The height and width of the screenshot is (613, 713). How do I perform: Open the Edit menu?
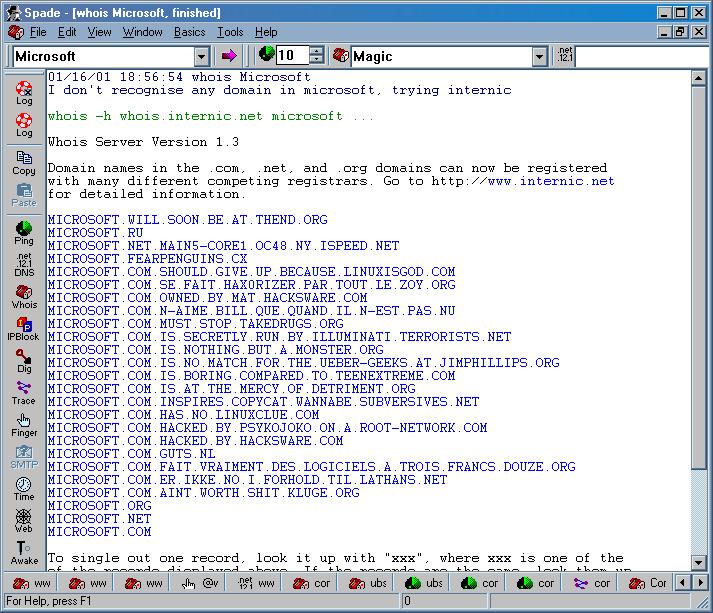click(x=67, y=32)
